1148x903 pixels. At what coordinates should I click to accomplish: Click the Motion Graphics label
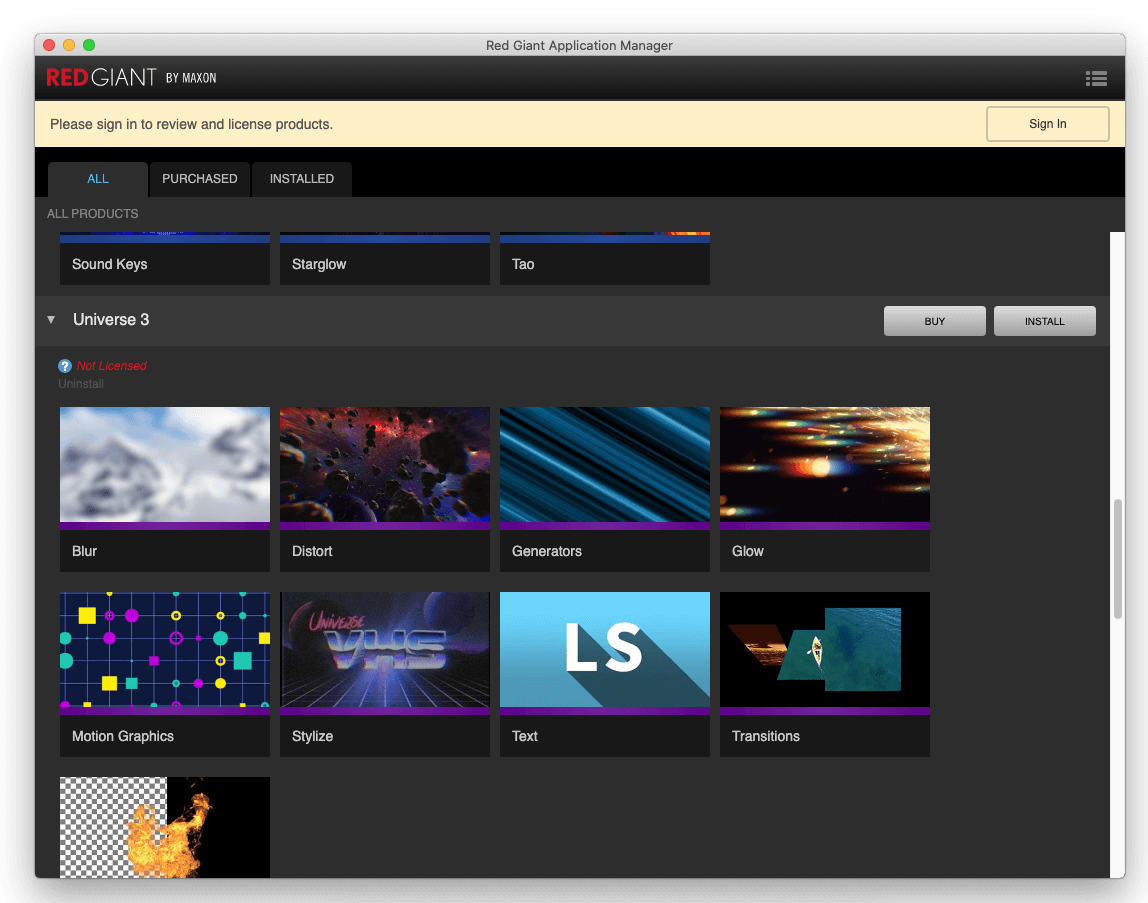pos(123,736)
